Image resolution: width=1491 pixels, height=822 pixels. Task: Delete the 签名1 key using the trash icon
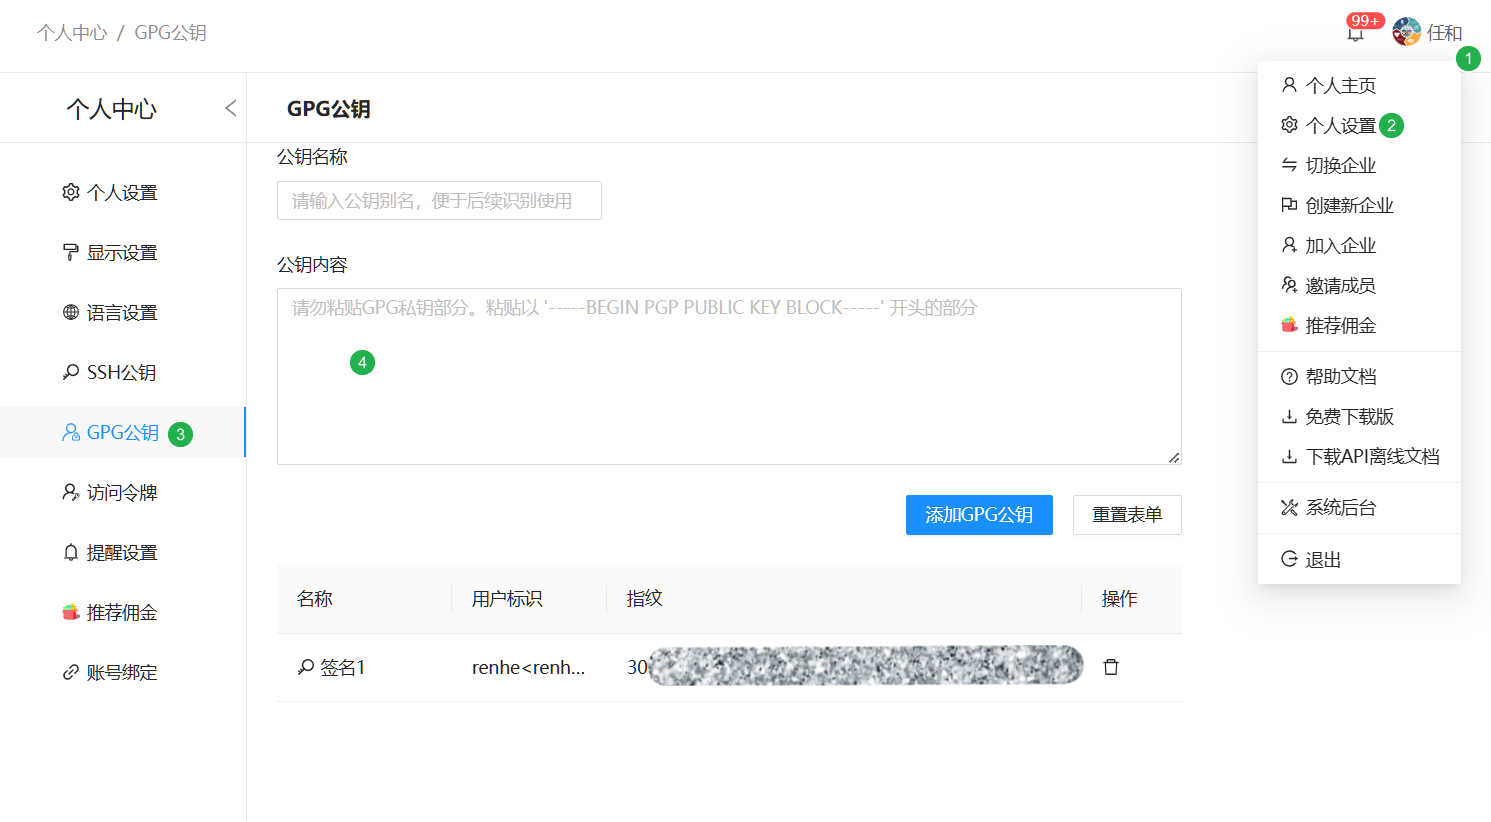[1110, 665]
